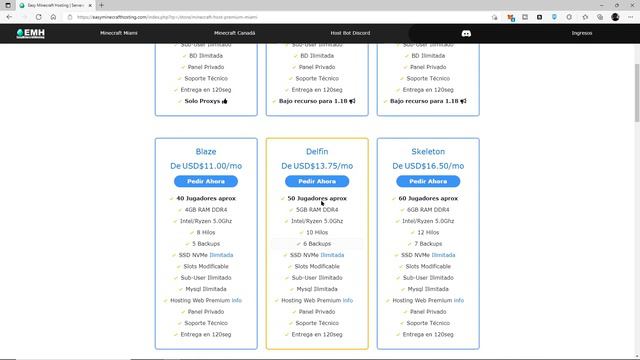Screen dimensions: 640x360
Task: Click the blue shield extension icon
Action: click(x=554, y=17)
